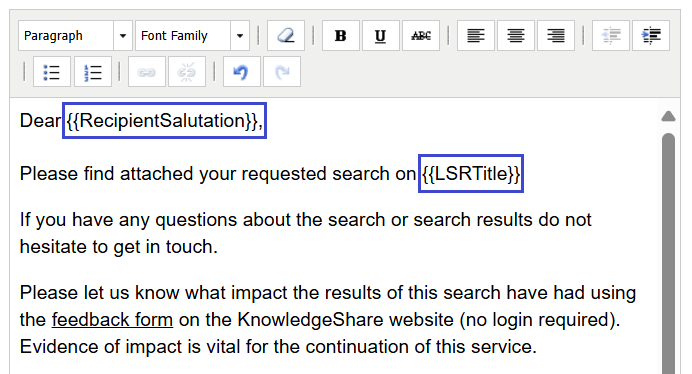This screenshot has height=374, width=692.
Task: Decrease indent (outdent) button
Action: pyautogui.click(x=611, y=35)
